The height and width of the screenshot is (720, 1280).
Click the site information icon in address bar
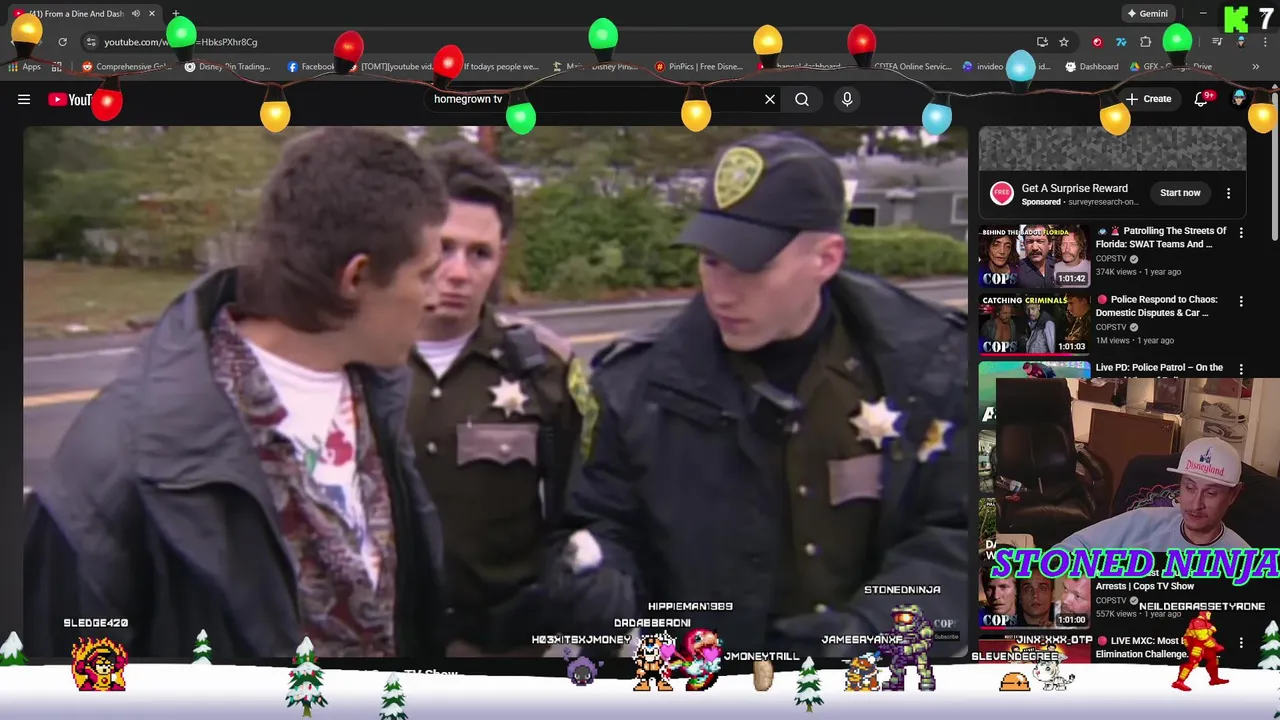coord(91,42)
